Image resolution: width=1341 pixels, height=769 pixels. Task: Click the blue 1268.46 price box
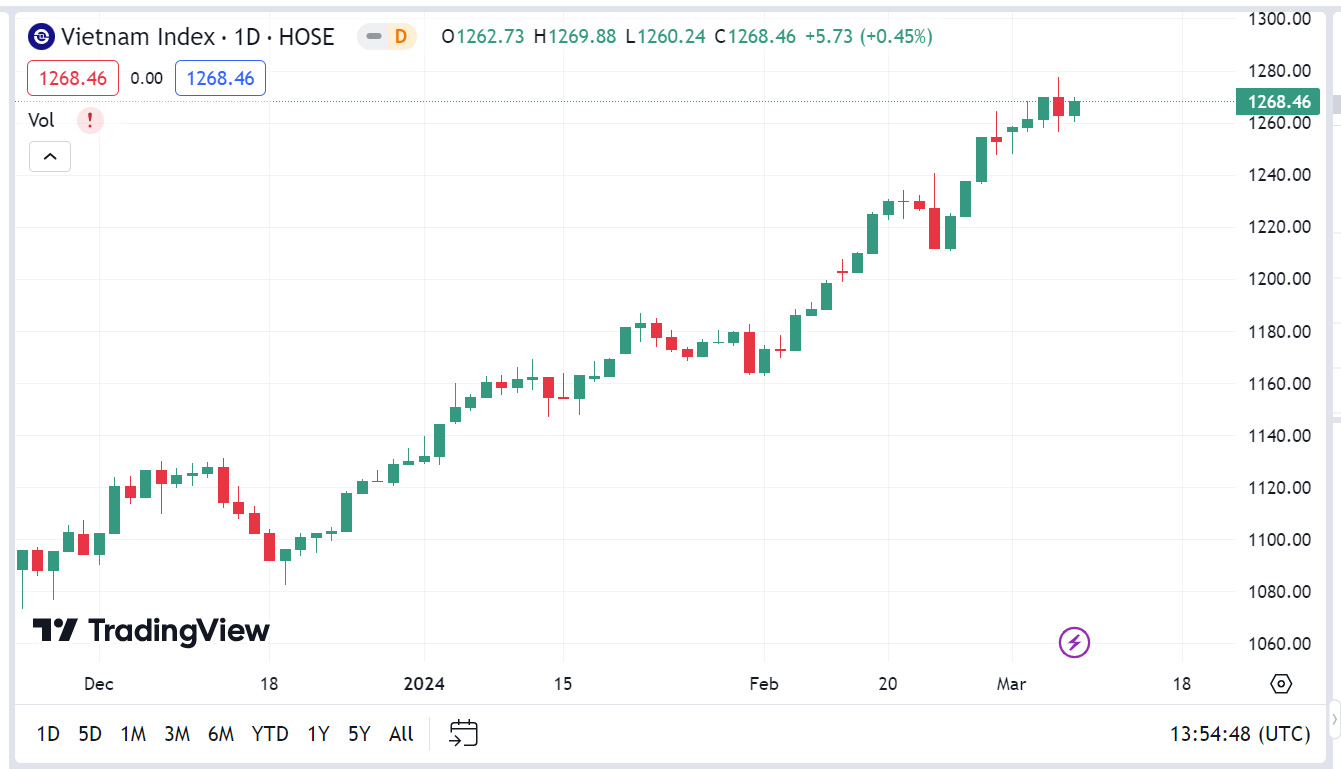pos(220,78)
